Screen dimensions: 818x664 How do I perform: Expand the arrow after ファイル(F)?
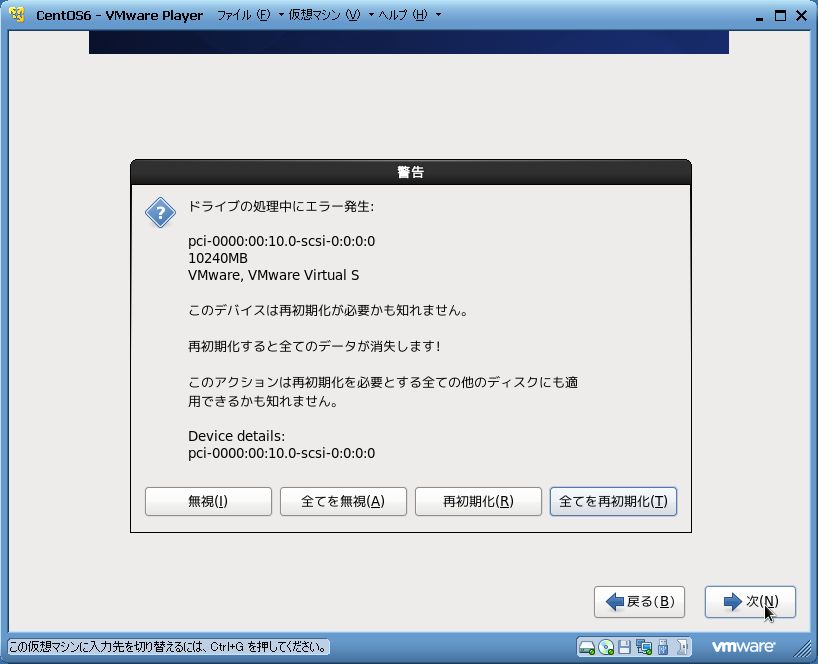pyautogui.click(x=281, y=15)
